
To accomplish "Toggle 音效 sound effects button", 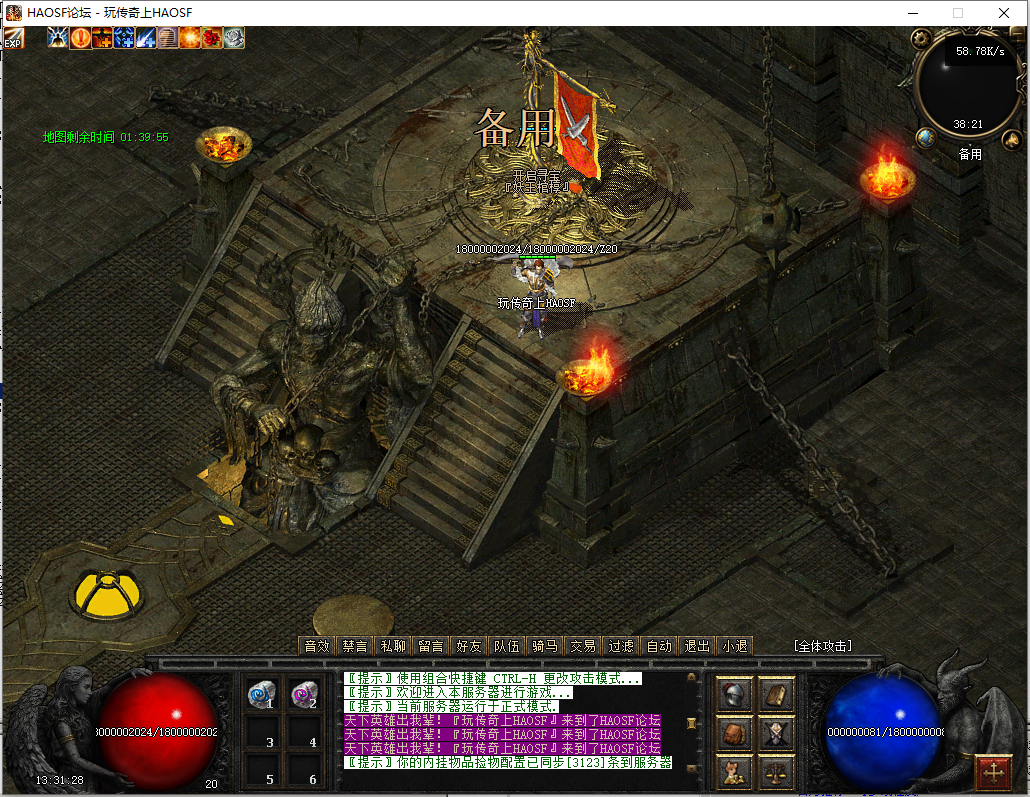I will 317,646.
